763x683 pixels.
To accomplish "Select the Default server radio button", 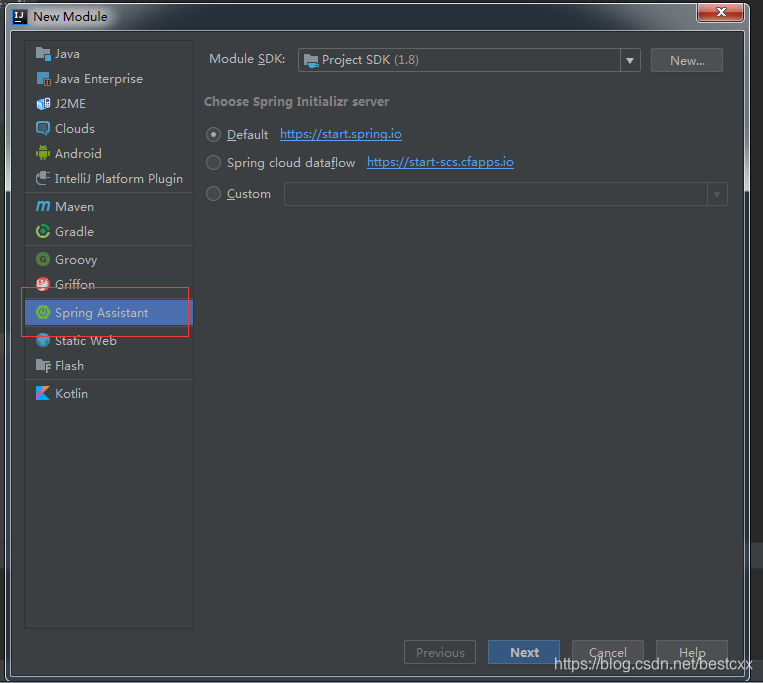I will tap(213, 135).
